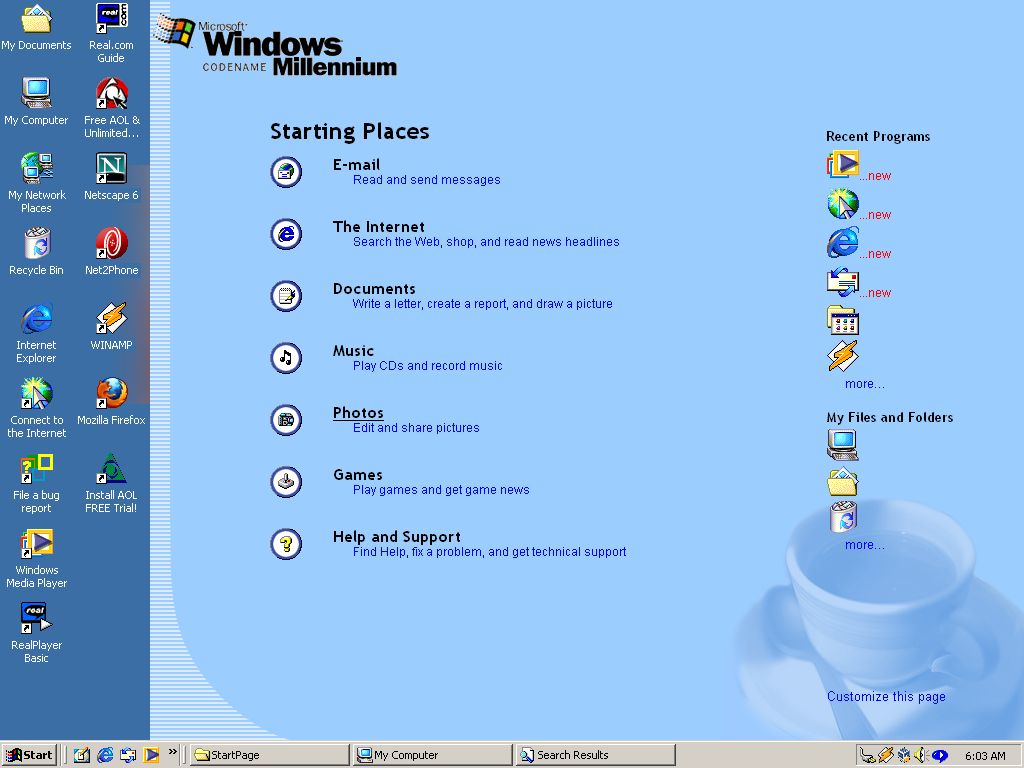The width and height of the screenshot is (1024, 768).
Task: Open the Photos icon
Action: (286, 419)
